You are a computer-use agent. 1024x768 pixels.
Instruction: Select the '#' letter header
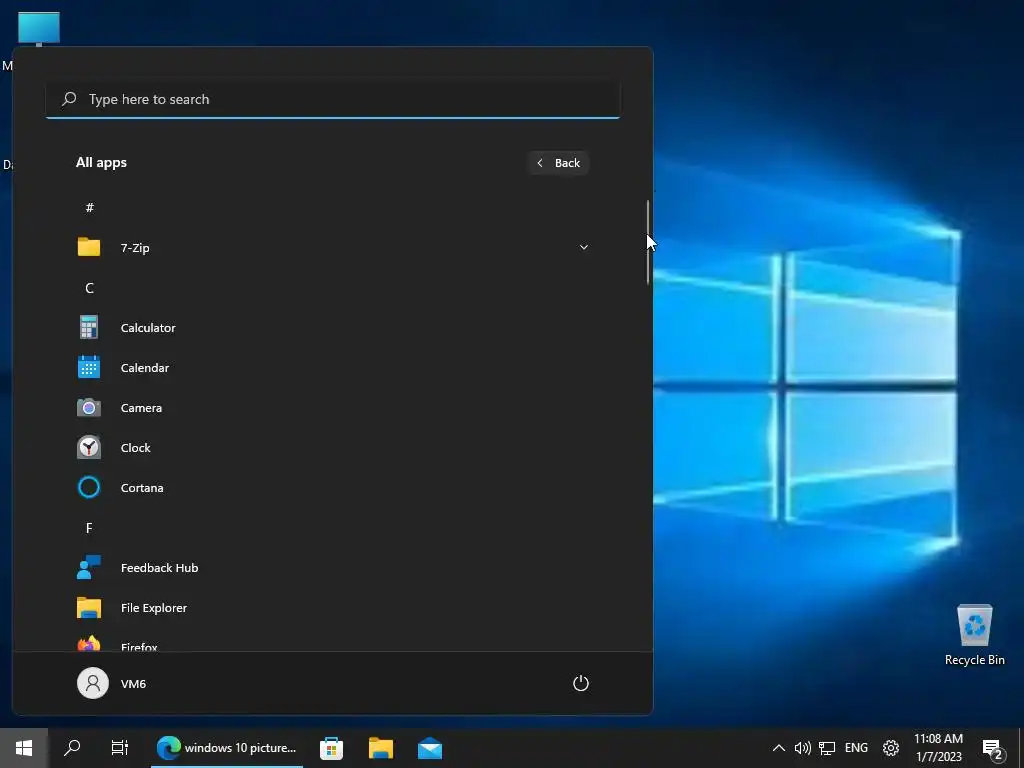point(89,208)
